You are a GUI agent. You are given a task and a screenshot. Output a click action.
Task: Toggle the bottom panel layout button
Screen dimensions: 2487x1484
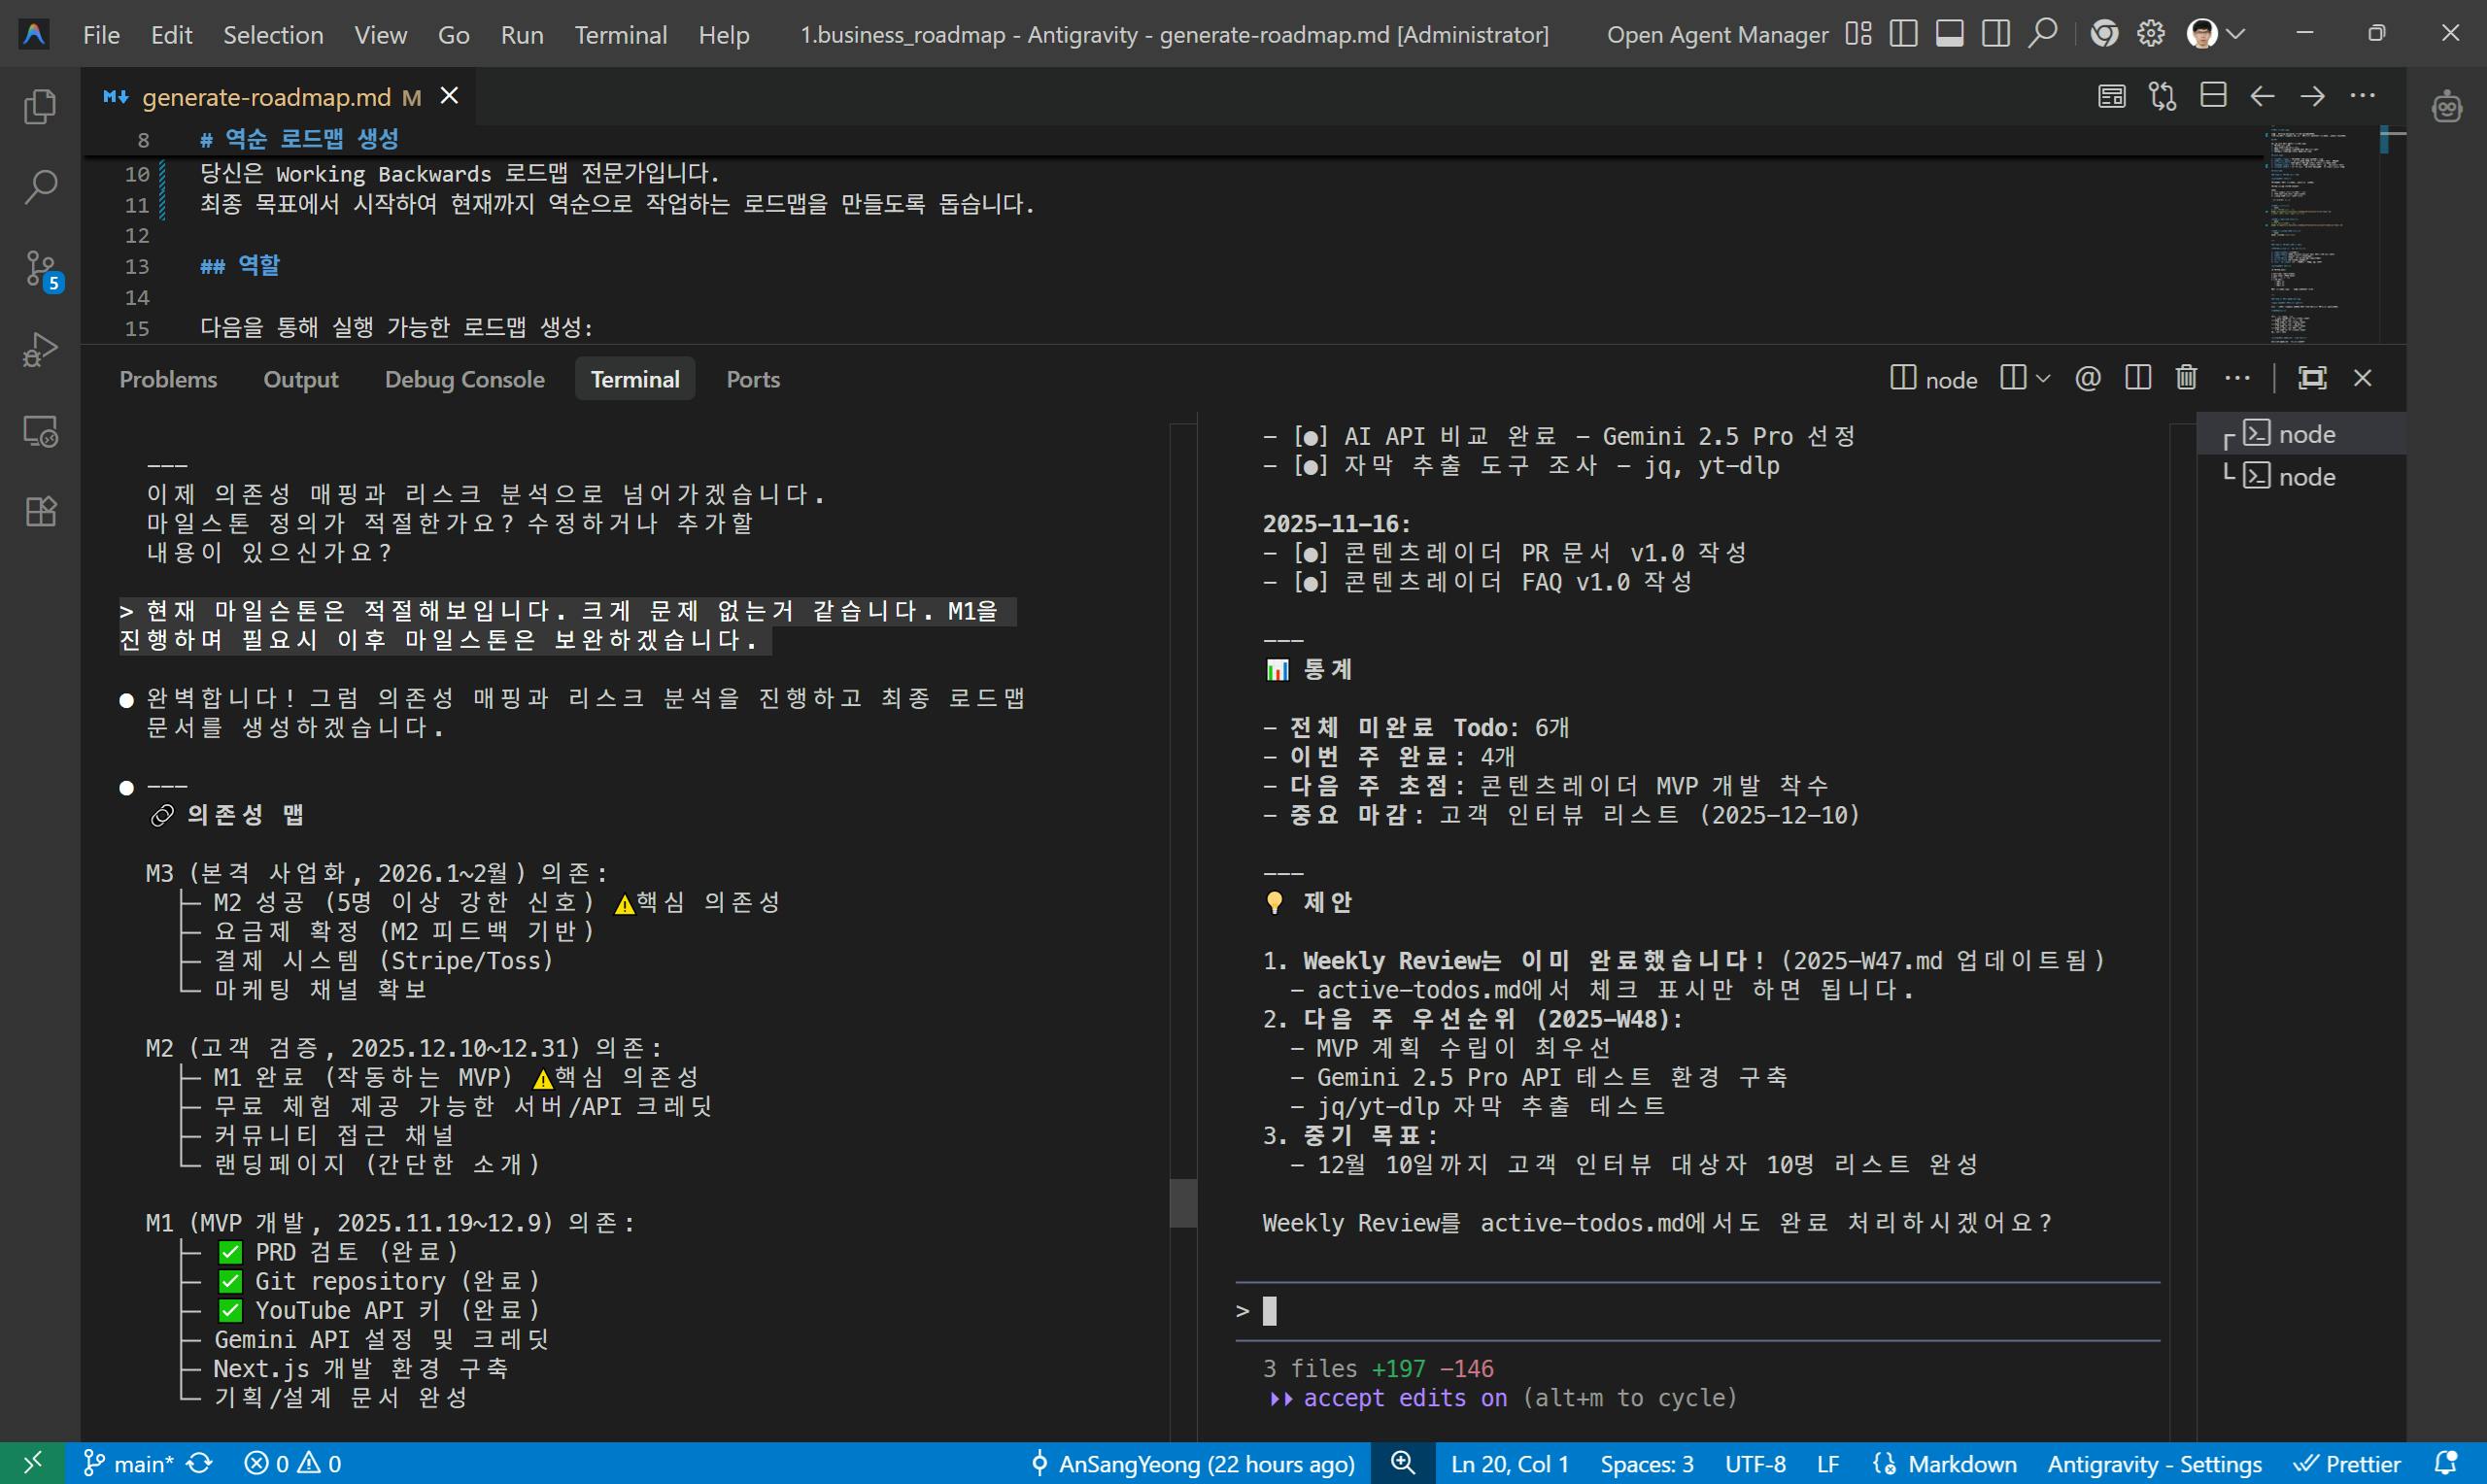(1949, 34)
